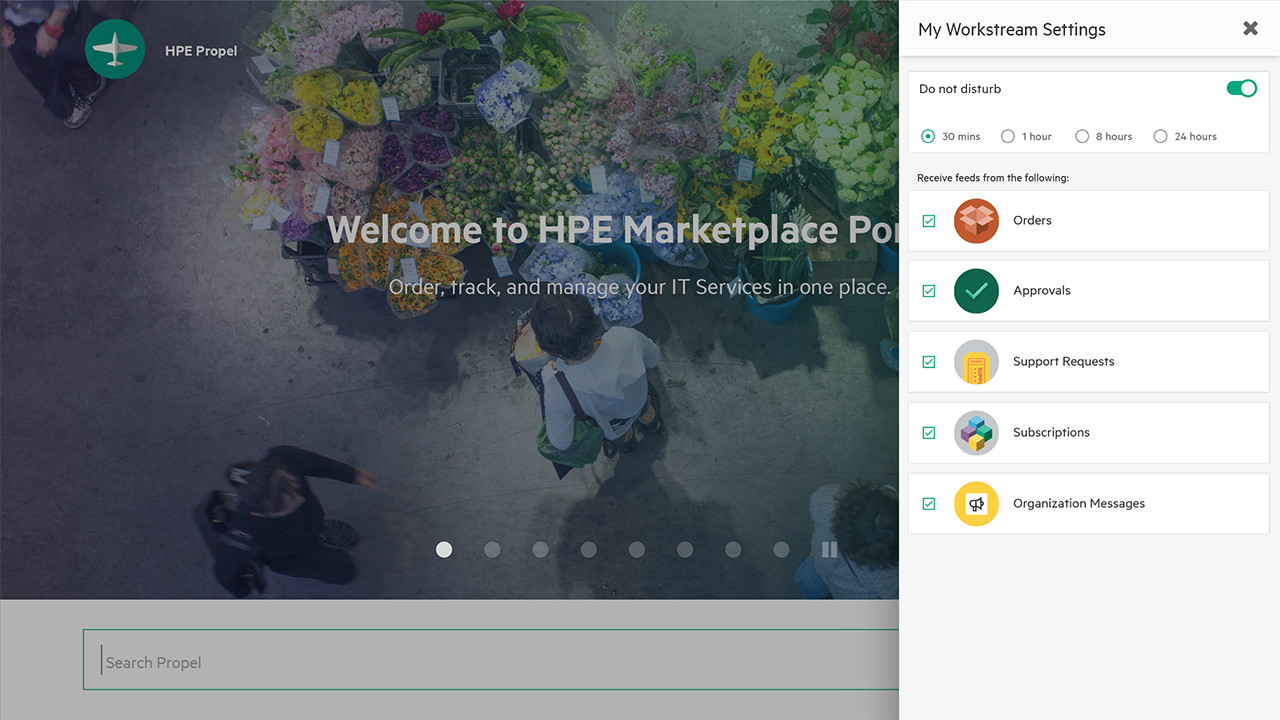This screenshot has width=1280, height=720.
Task: Click the Support Requests label text
Action: click(x=1063, y=362)
